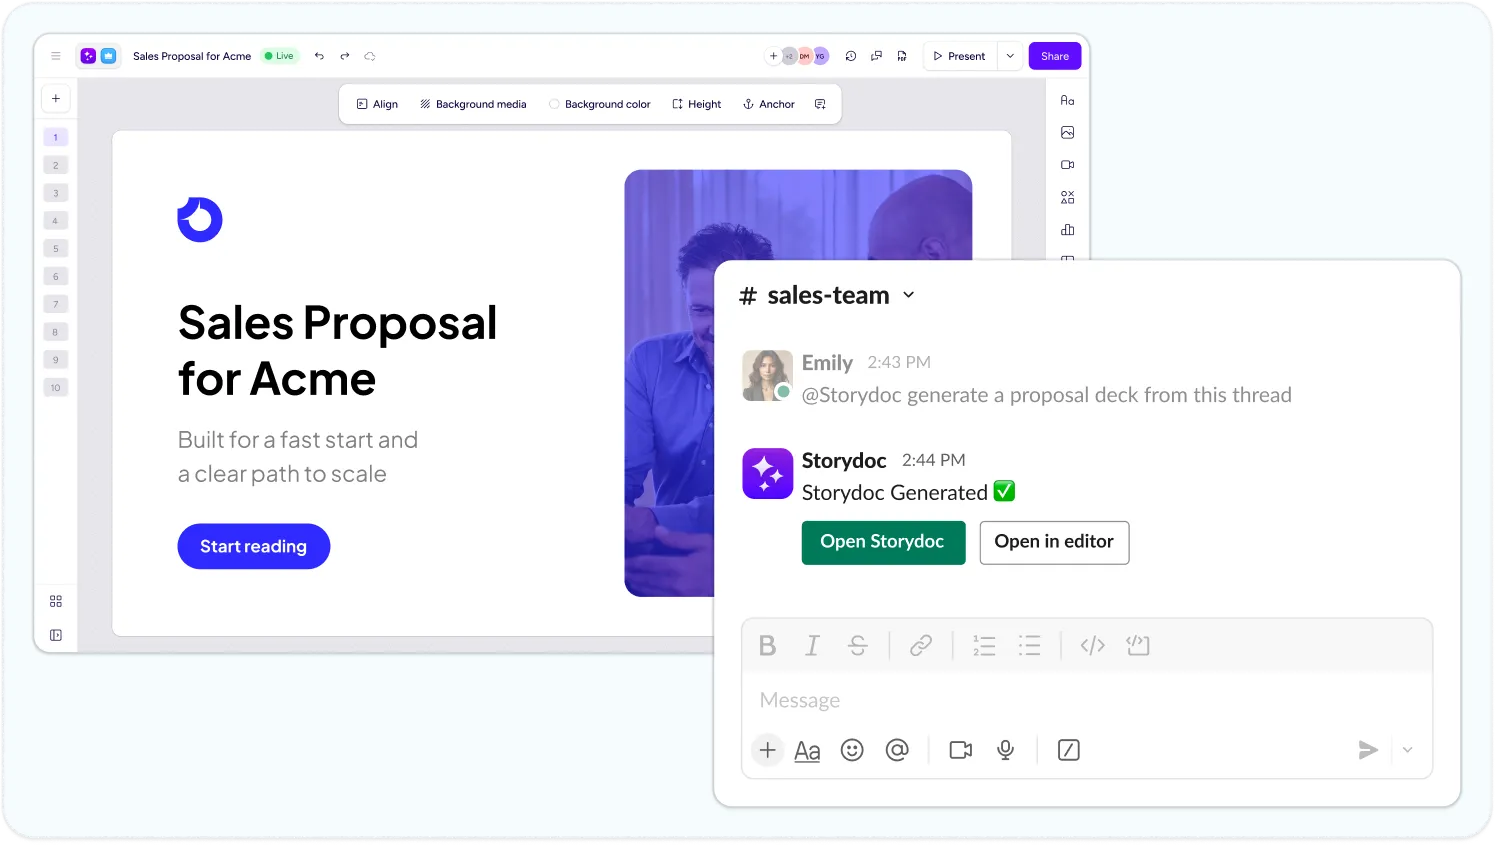Select the image element tool in right sidebar
The image size is (1495, 845).
[x=1067, y=132]
